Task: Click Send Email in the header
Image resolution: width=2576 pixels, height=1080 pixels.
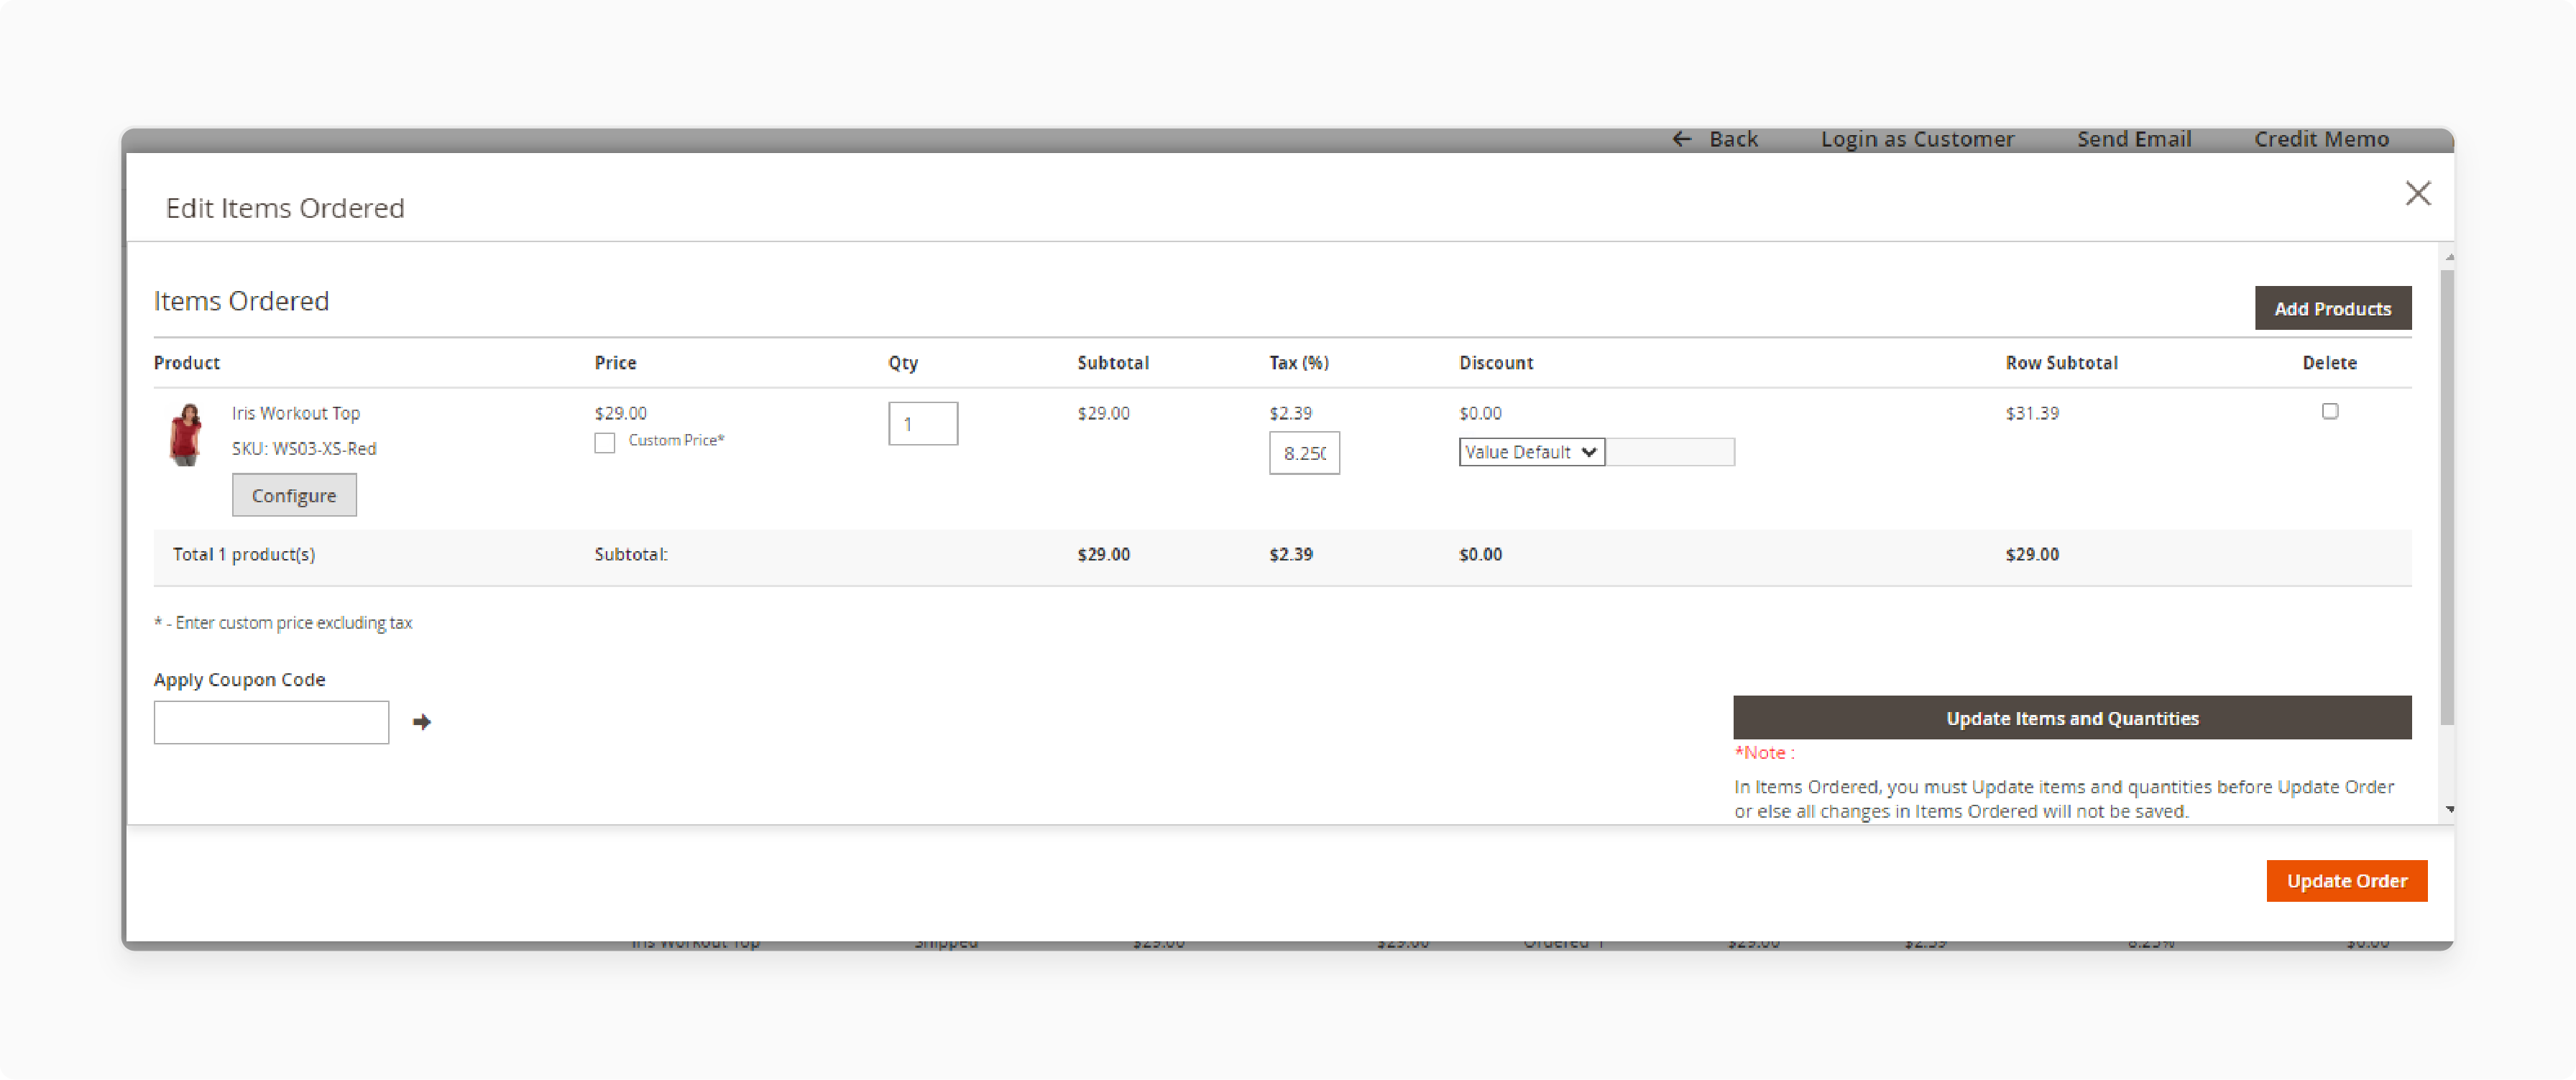Action: pyautogui.click(x=2134, y=139)
